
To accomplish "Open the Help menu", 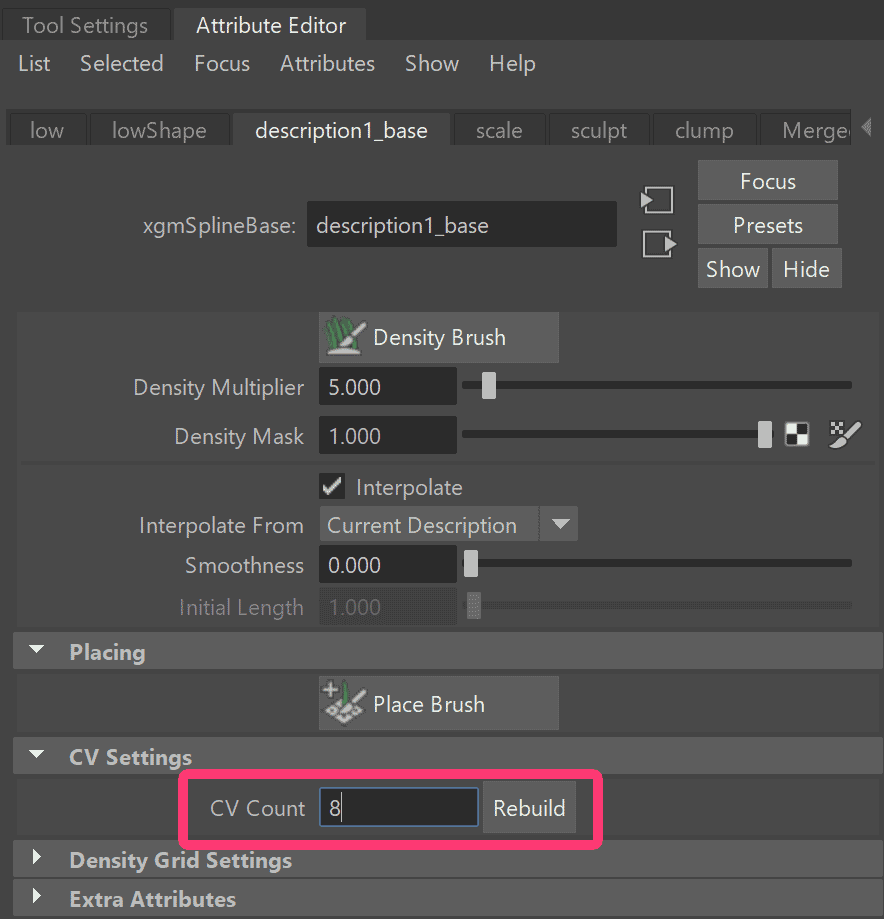I will pos(512,63).
